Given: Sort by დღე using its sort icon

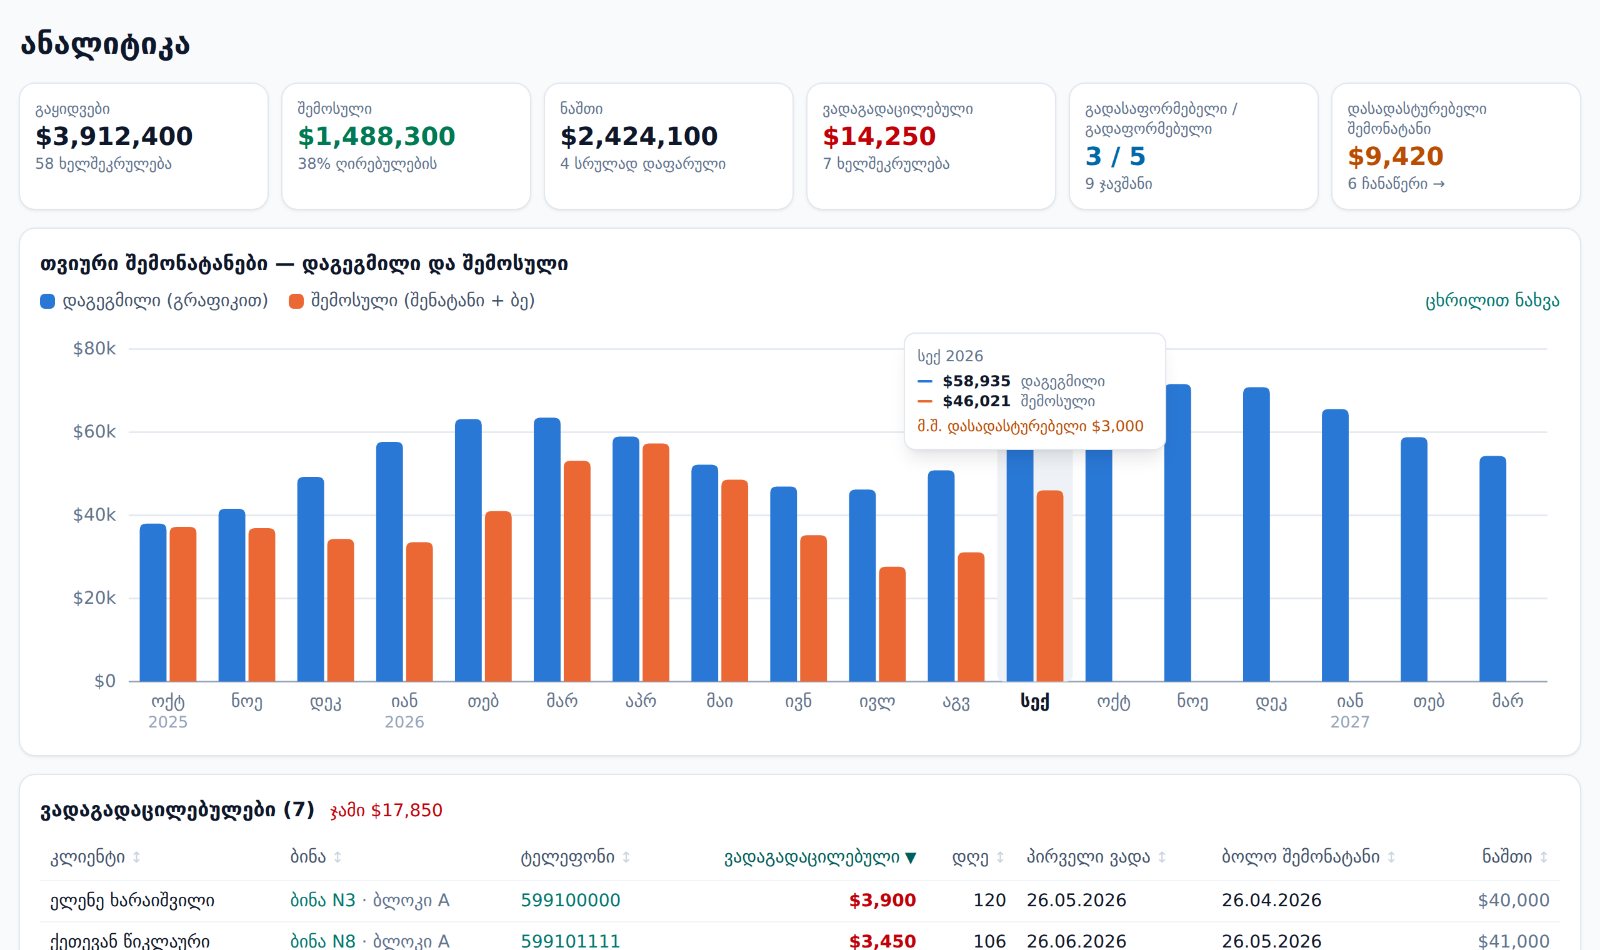Looking at the screenshot, I should coord(1000,857).
